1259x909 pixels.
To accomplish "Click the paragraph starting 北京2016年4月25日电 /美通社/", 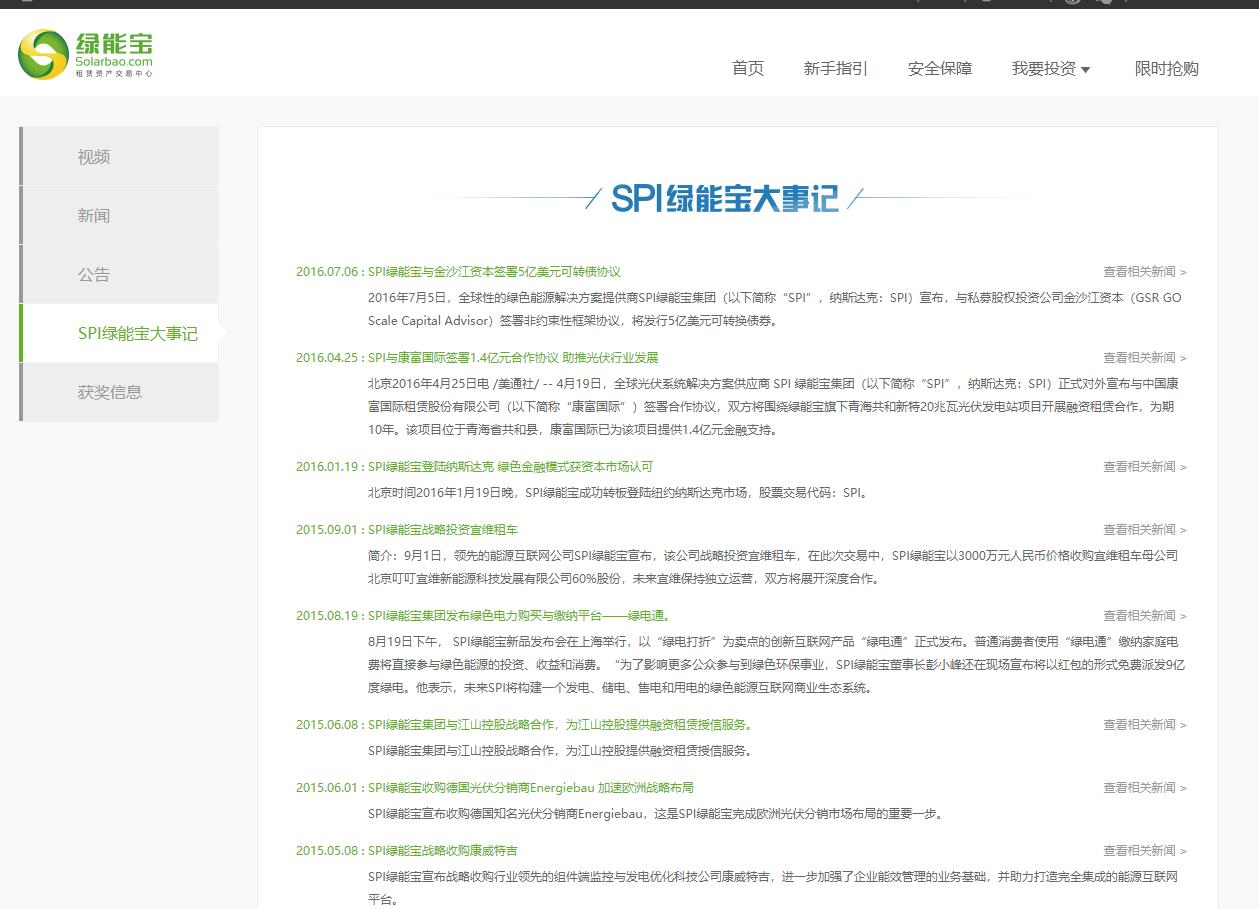I will click(774, 407).
